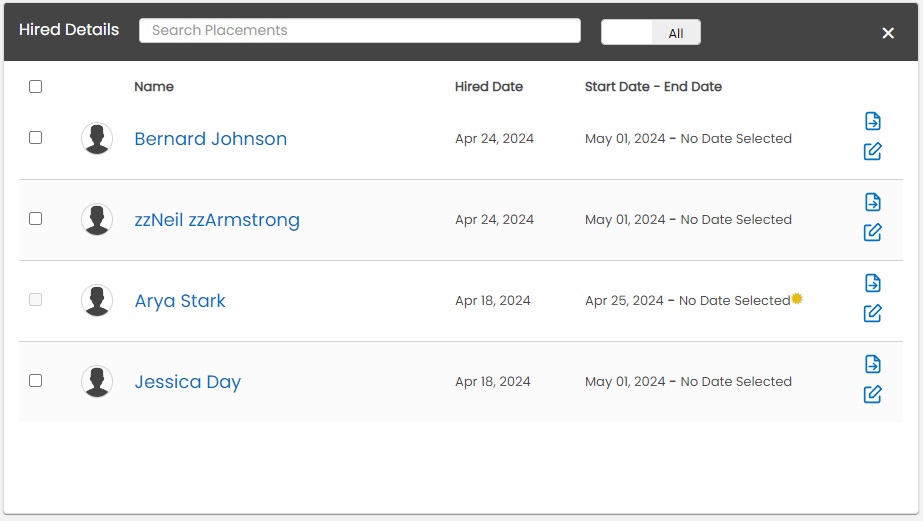923x521 pixels.
Task: Switch the filter toggle to All
Action: point(676,33)
